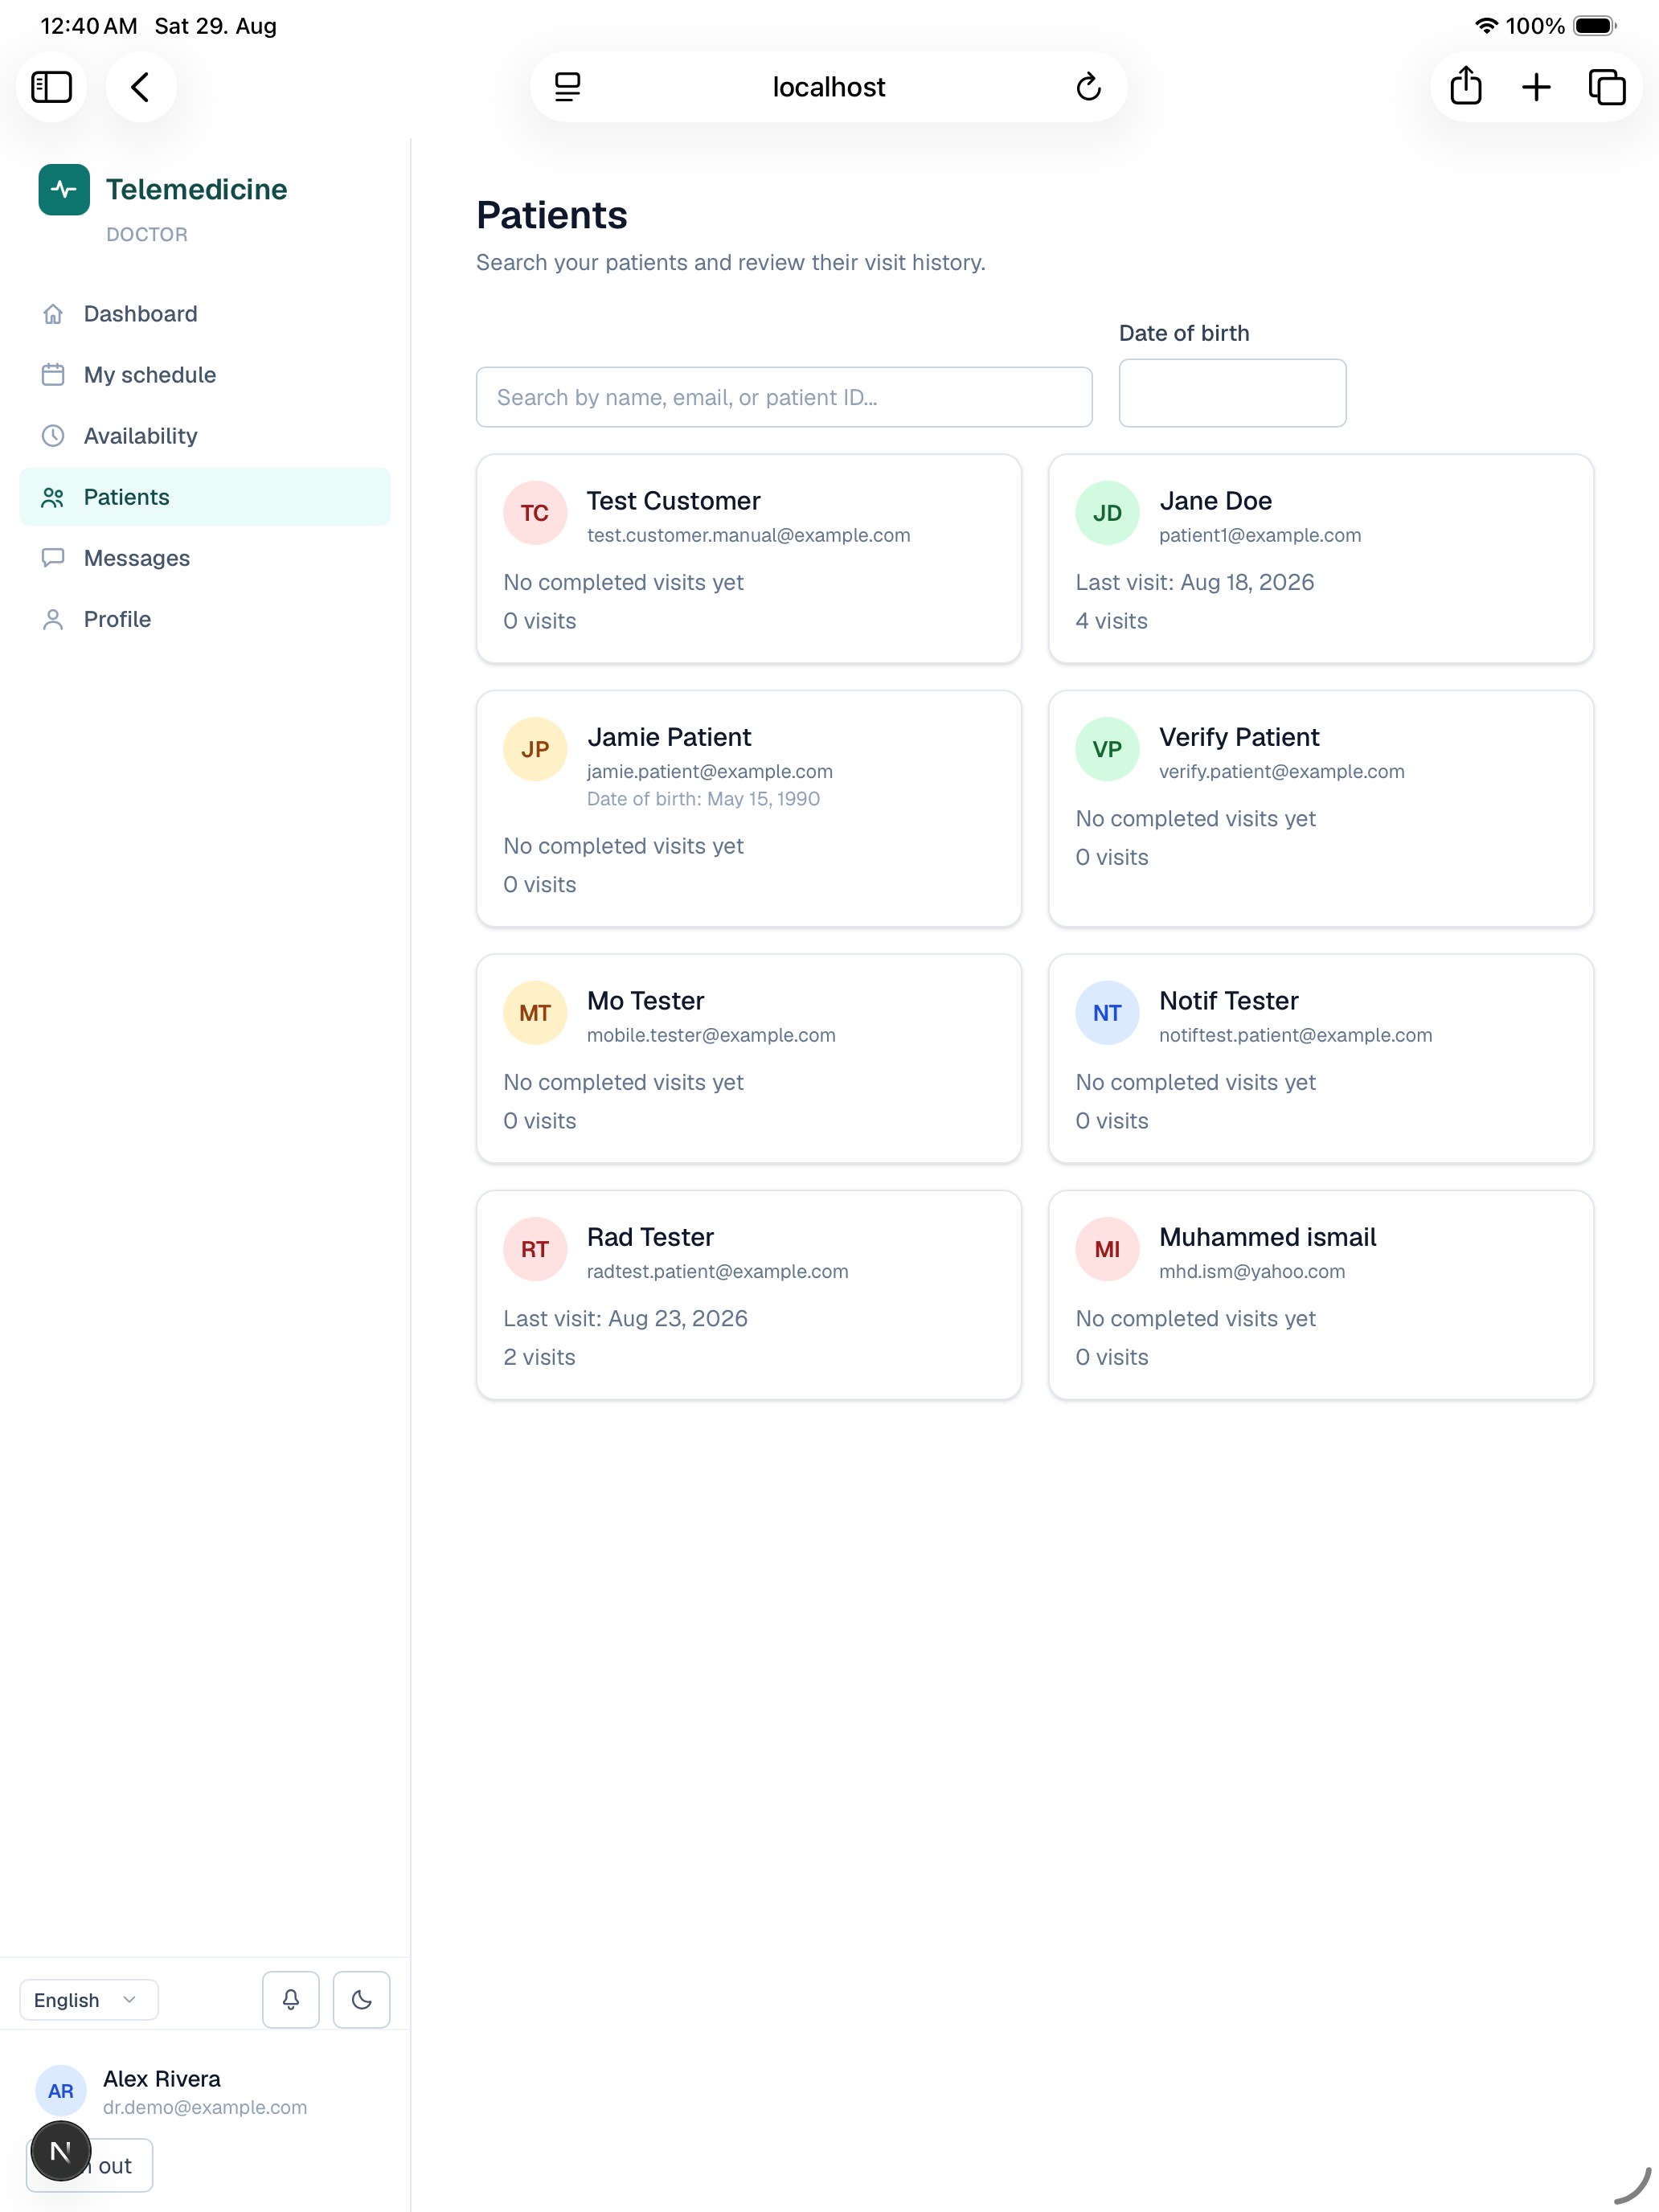The height and width of the screenshot is (2212, 1659).
Task: Click the Telemedicine heartbeat logo
Action: pyautogui.click(x=64, y=189)
